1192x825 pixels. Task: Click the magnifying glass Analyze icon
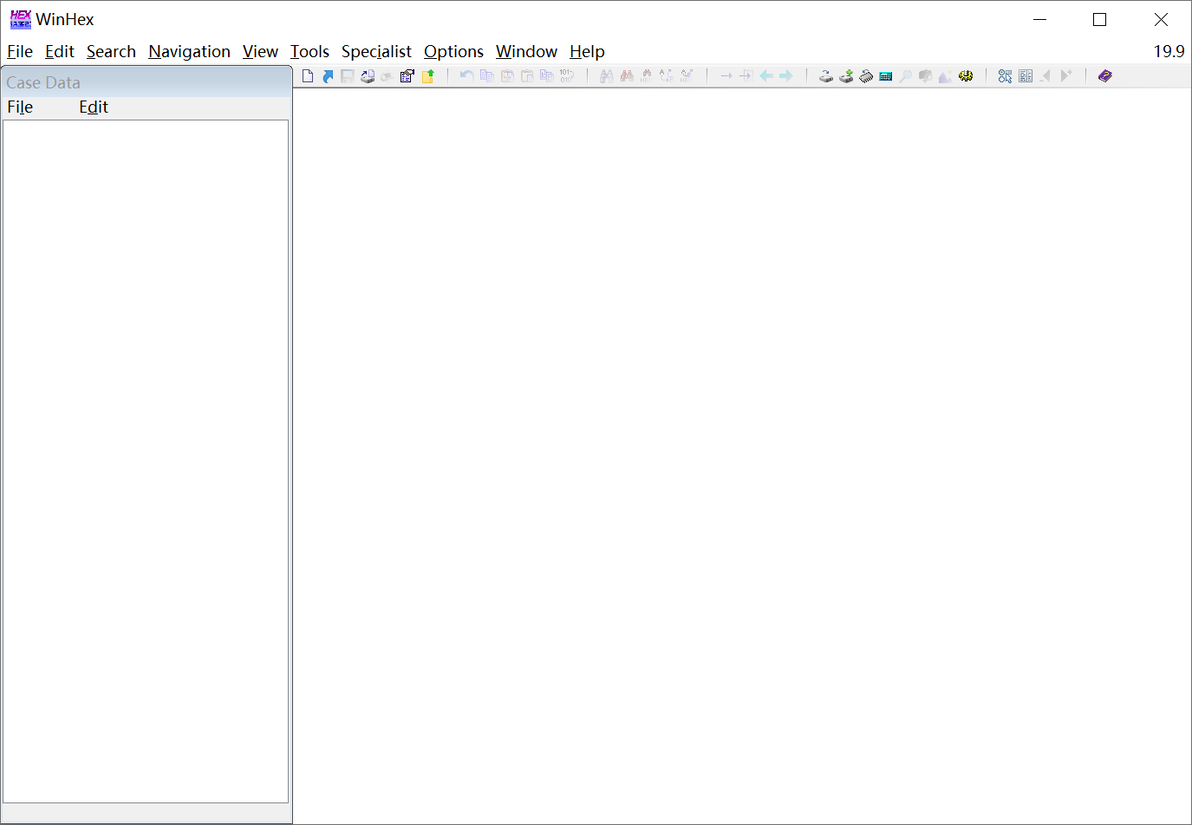905,76
